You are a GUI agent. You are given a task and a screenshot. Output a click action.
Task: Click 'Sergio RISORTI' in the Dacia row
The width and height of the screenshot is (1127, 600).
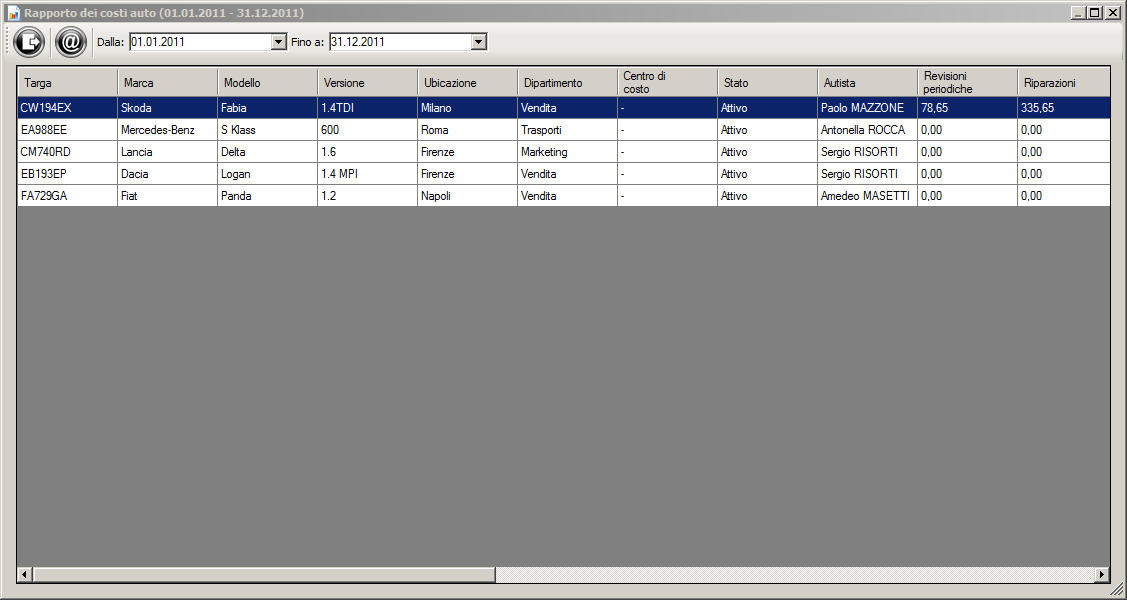[867, 174]
